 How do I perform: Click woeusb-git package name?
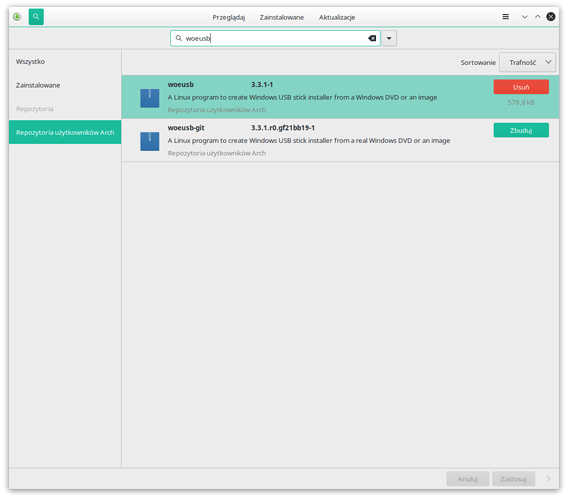186,128
